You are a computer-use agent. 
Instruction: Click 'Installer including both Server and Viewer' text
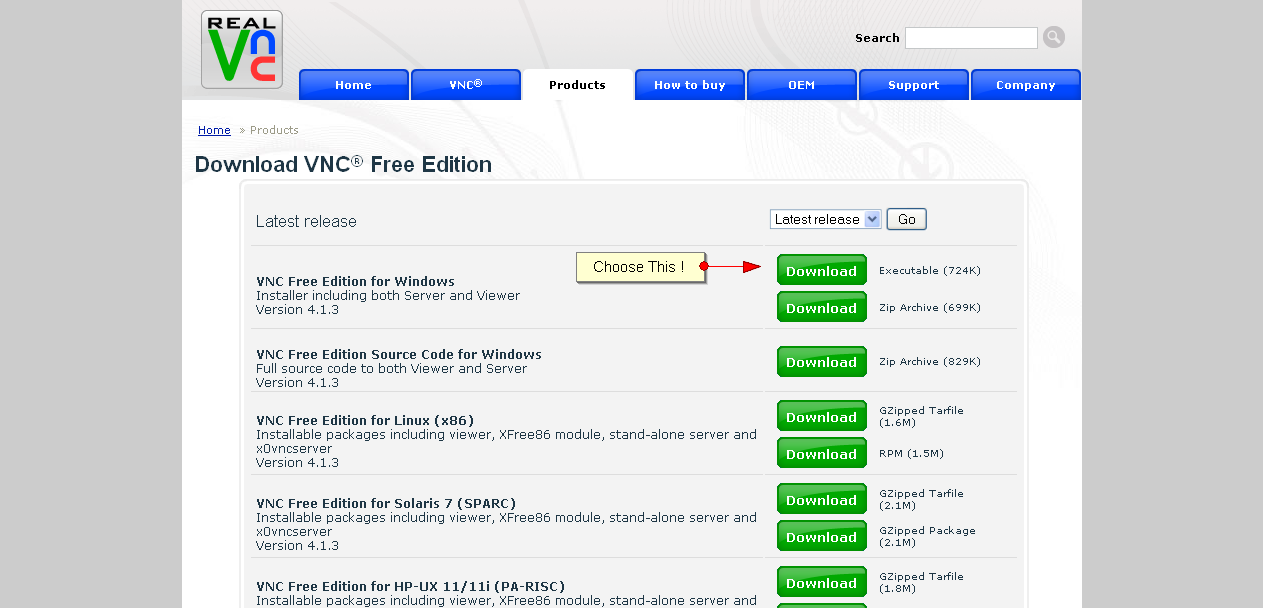click(388, 296)
